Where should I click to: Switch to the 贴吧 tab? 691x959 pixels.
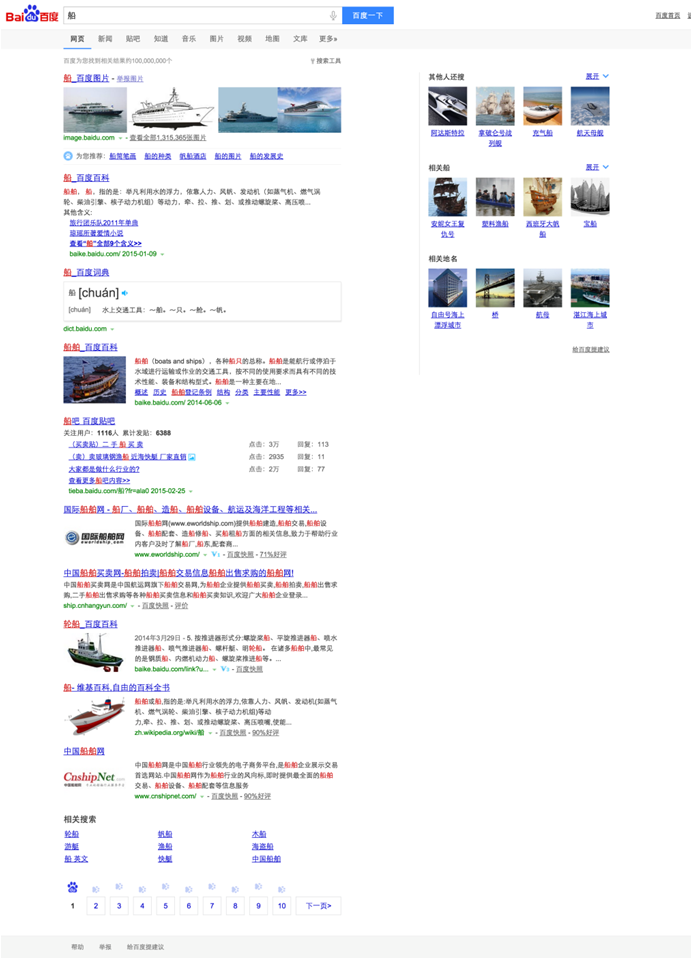[133, 39]
